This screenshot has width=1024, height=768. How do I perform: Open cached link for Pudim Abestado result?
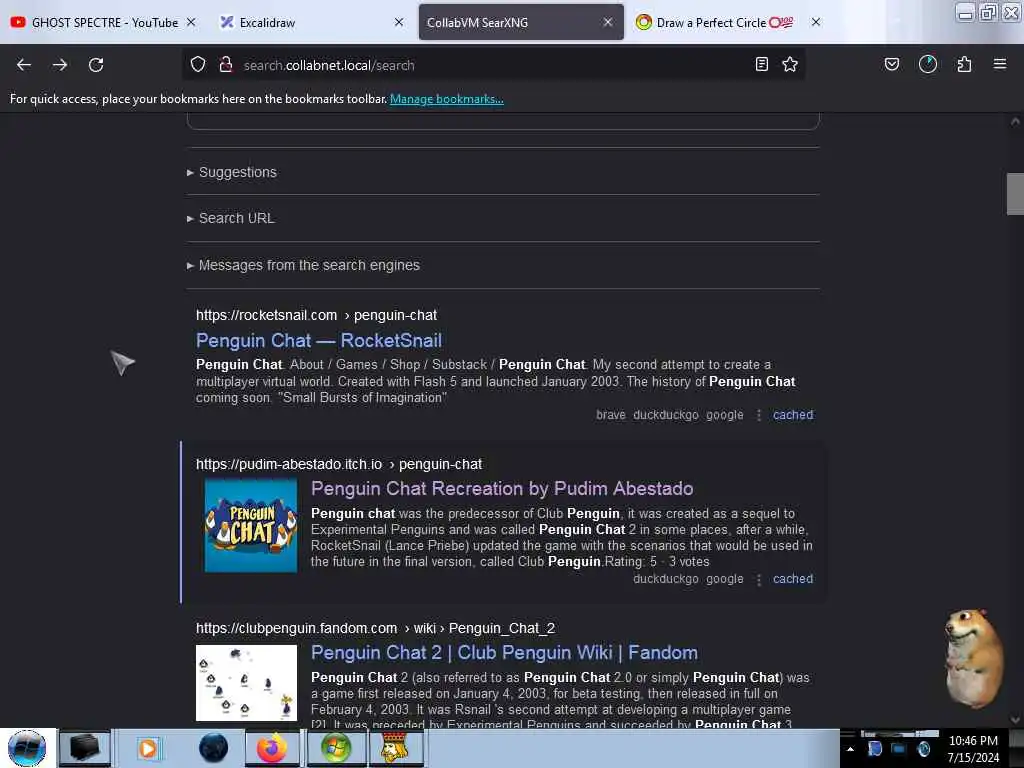pos(793,579)
